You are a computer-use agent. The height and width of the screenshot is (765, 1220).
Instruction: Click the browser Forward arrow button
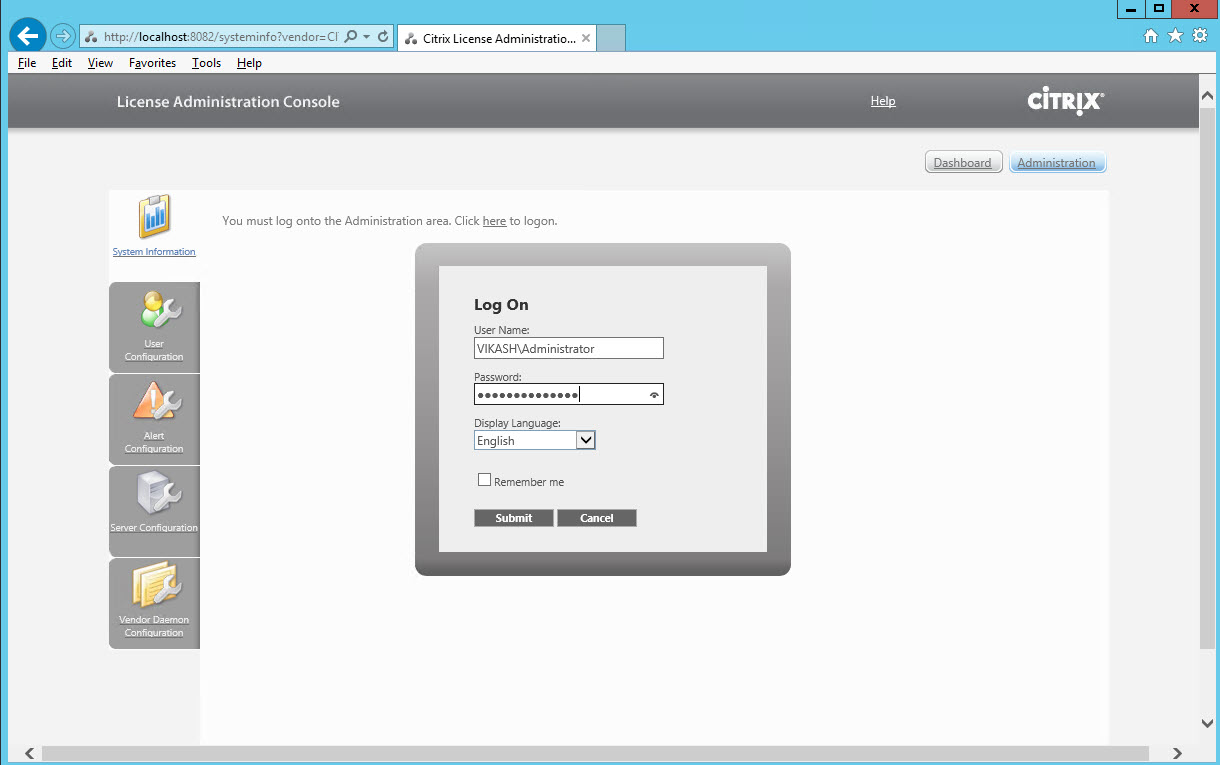[63, 36]
